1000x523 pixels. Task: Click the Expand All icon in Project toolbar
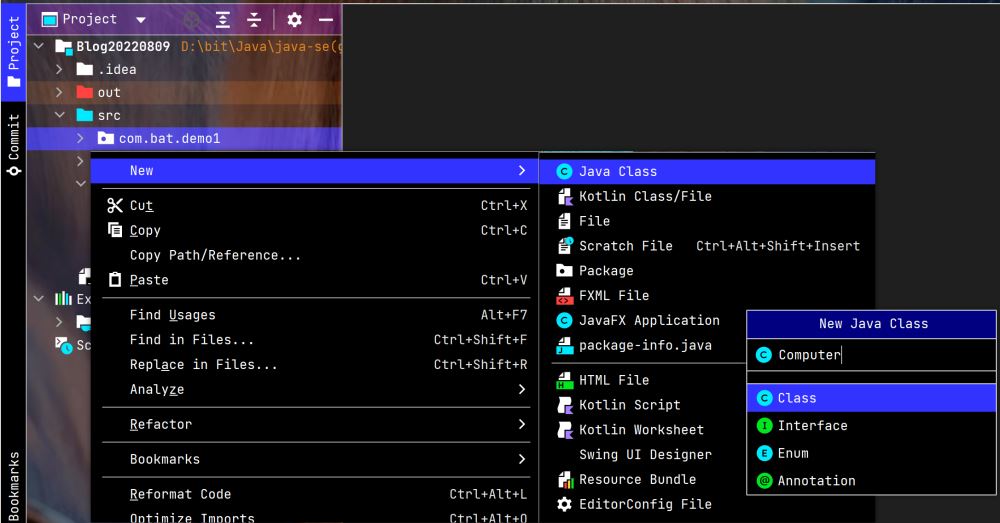click(224, 20)
